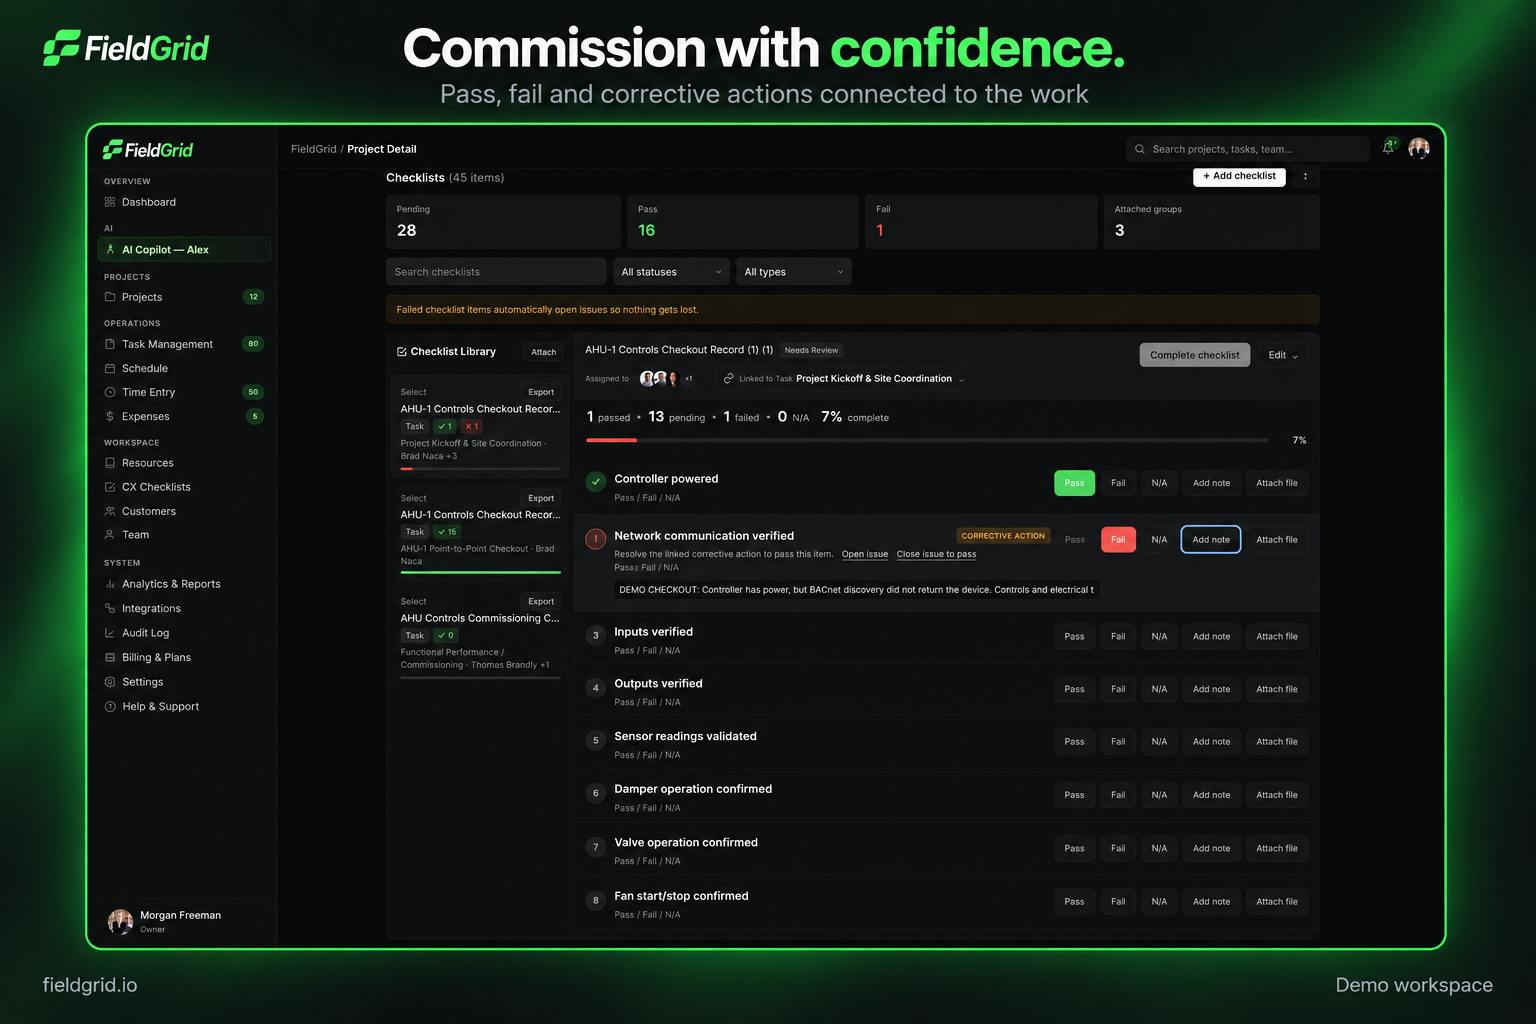The width and height of the screenshot is (1536, 1024).
Task: Click the 7% checklist completion progress bar
Action: (927, 440)
